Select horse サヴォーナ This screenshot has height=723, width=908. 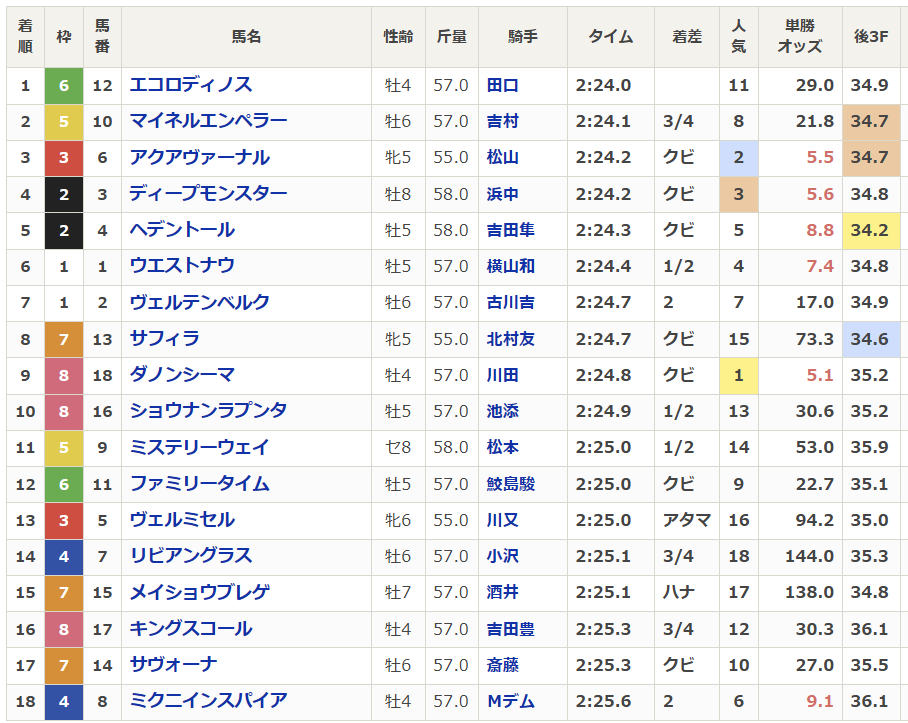[x=173, y=665]
